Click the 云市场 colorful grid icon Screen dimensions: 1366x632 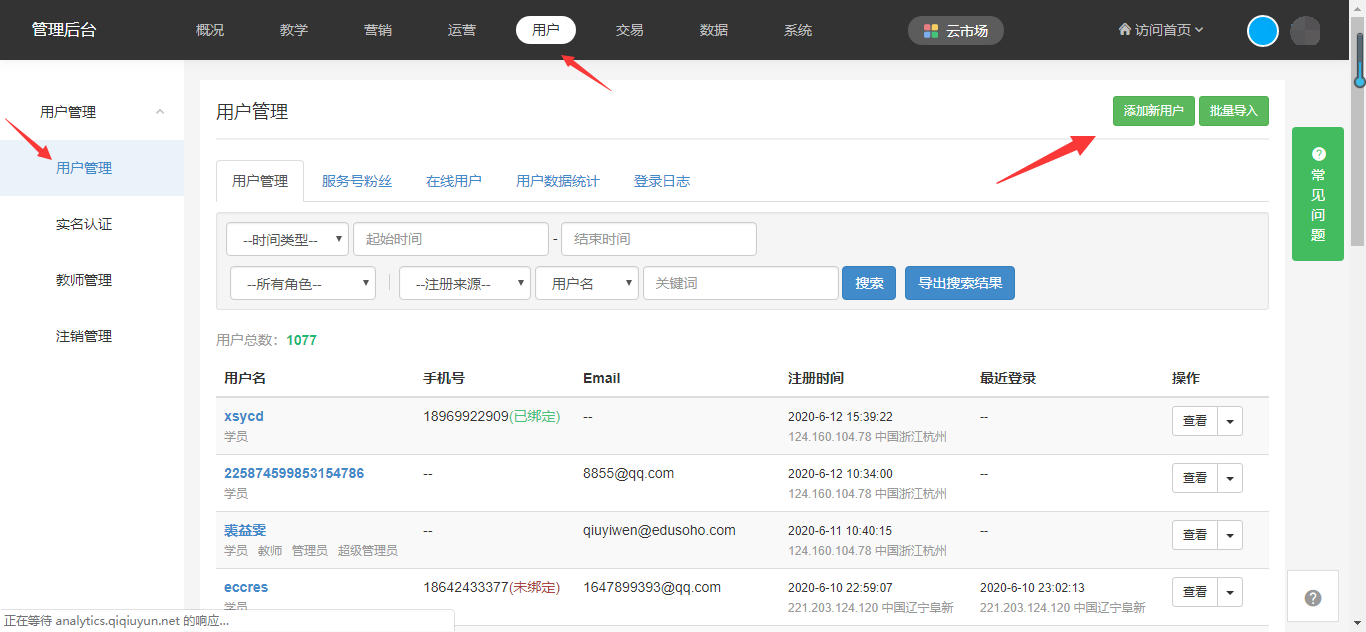pos(931,31)
